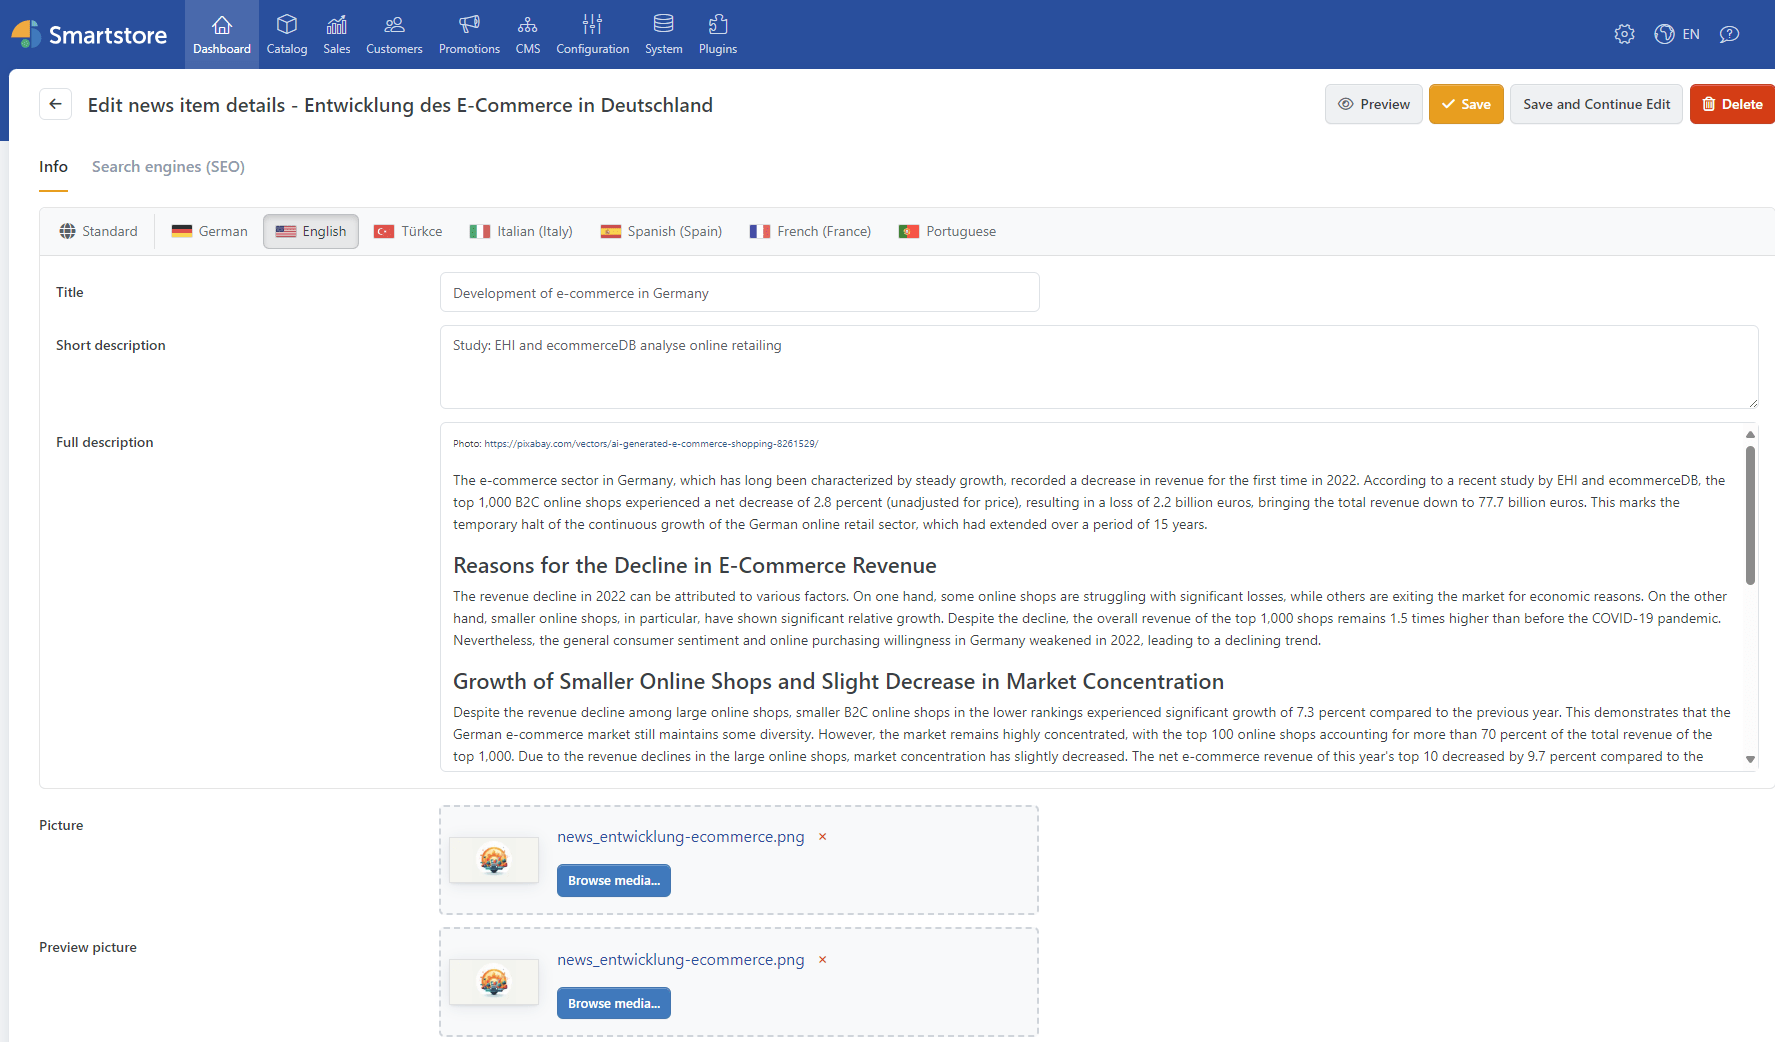The image size is (1775, 1042).
Task: Click the Title input field
Action: 739,293
